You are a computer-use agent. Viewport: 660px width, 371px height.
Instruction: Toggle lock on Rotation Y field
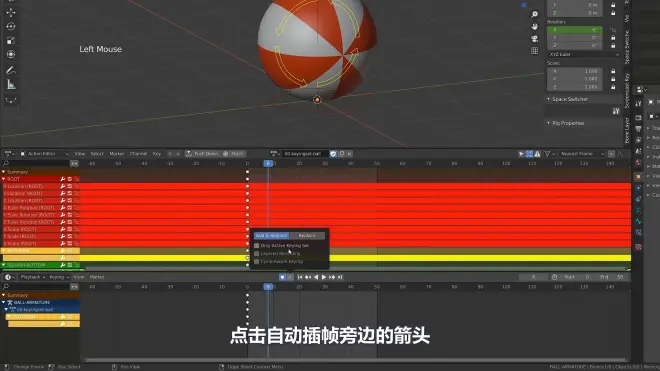[x=613, y=38]
